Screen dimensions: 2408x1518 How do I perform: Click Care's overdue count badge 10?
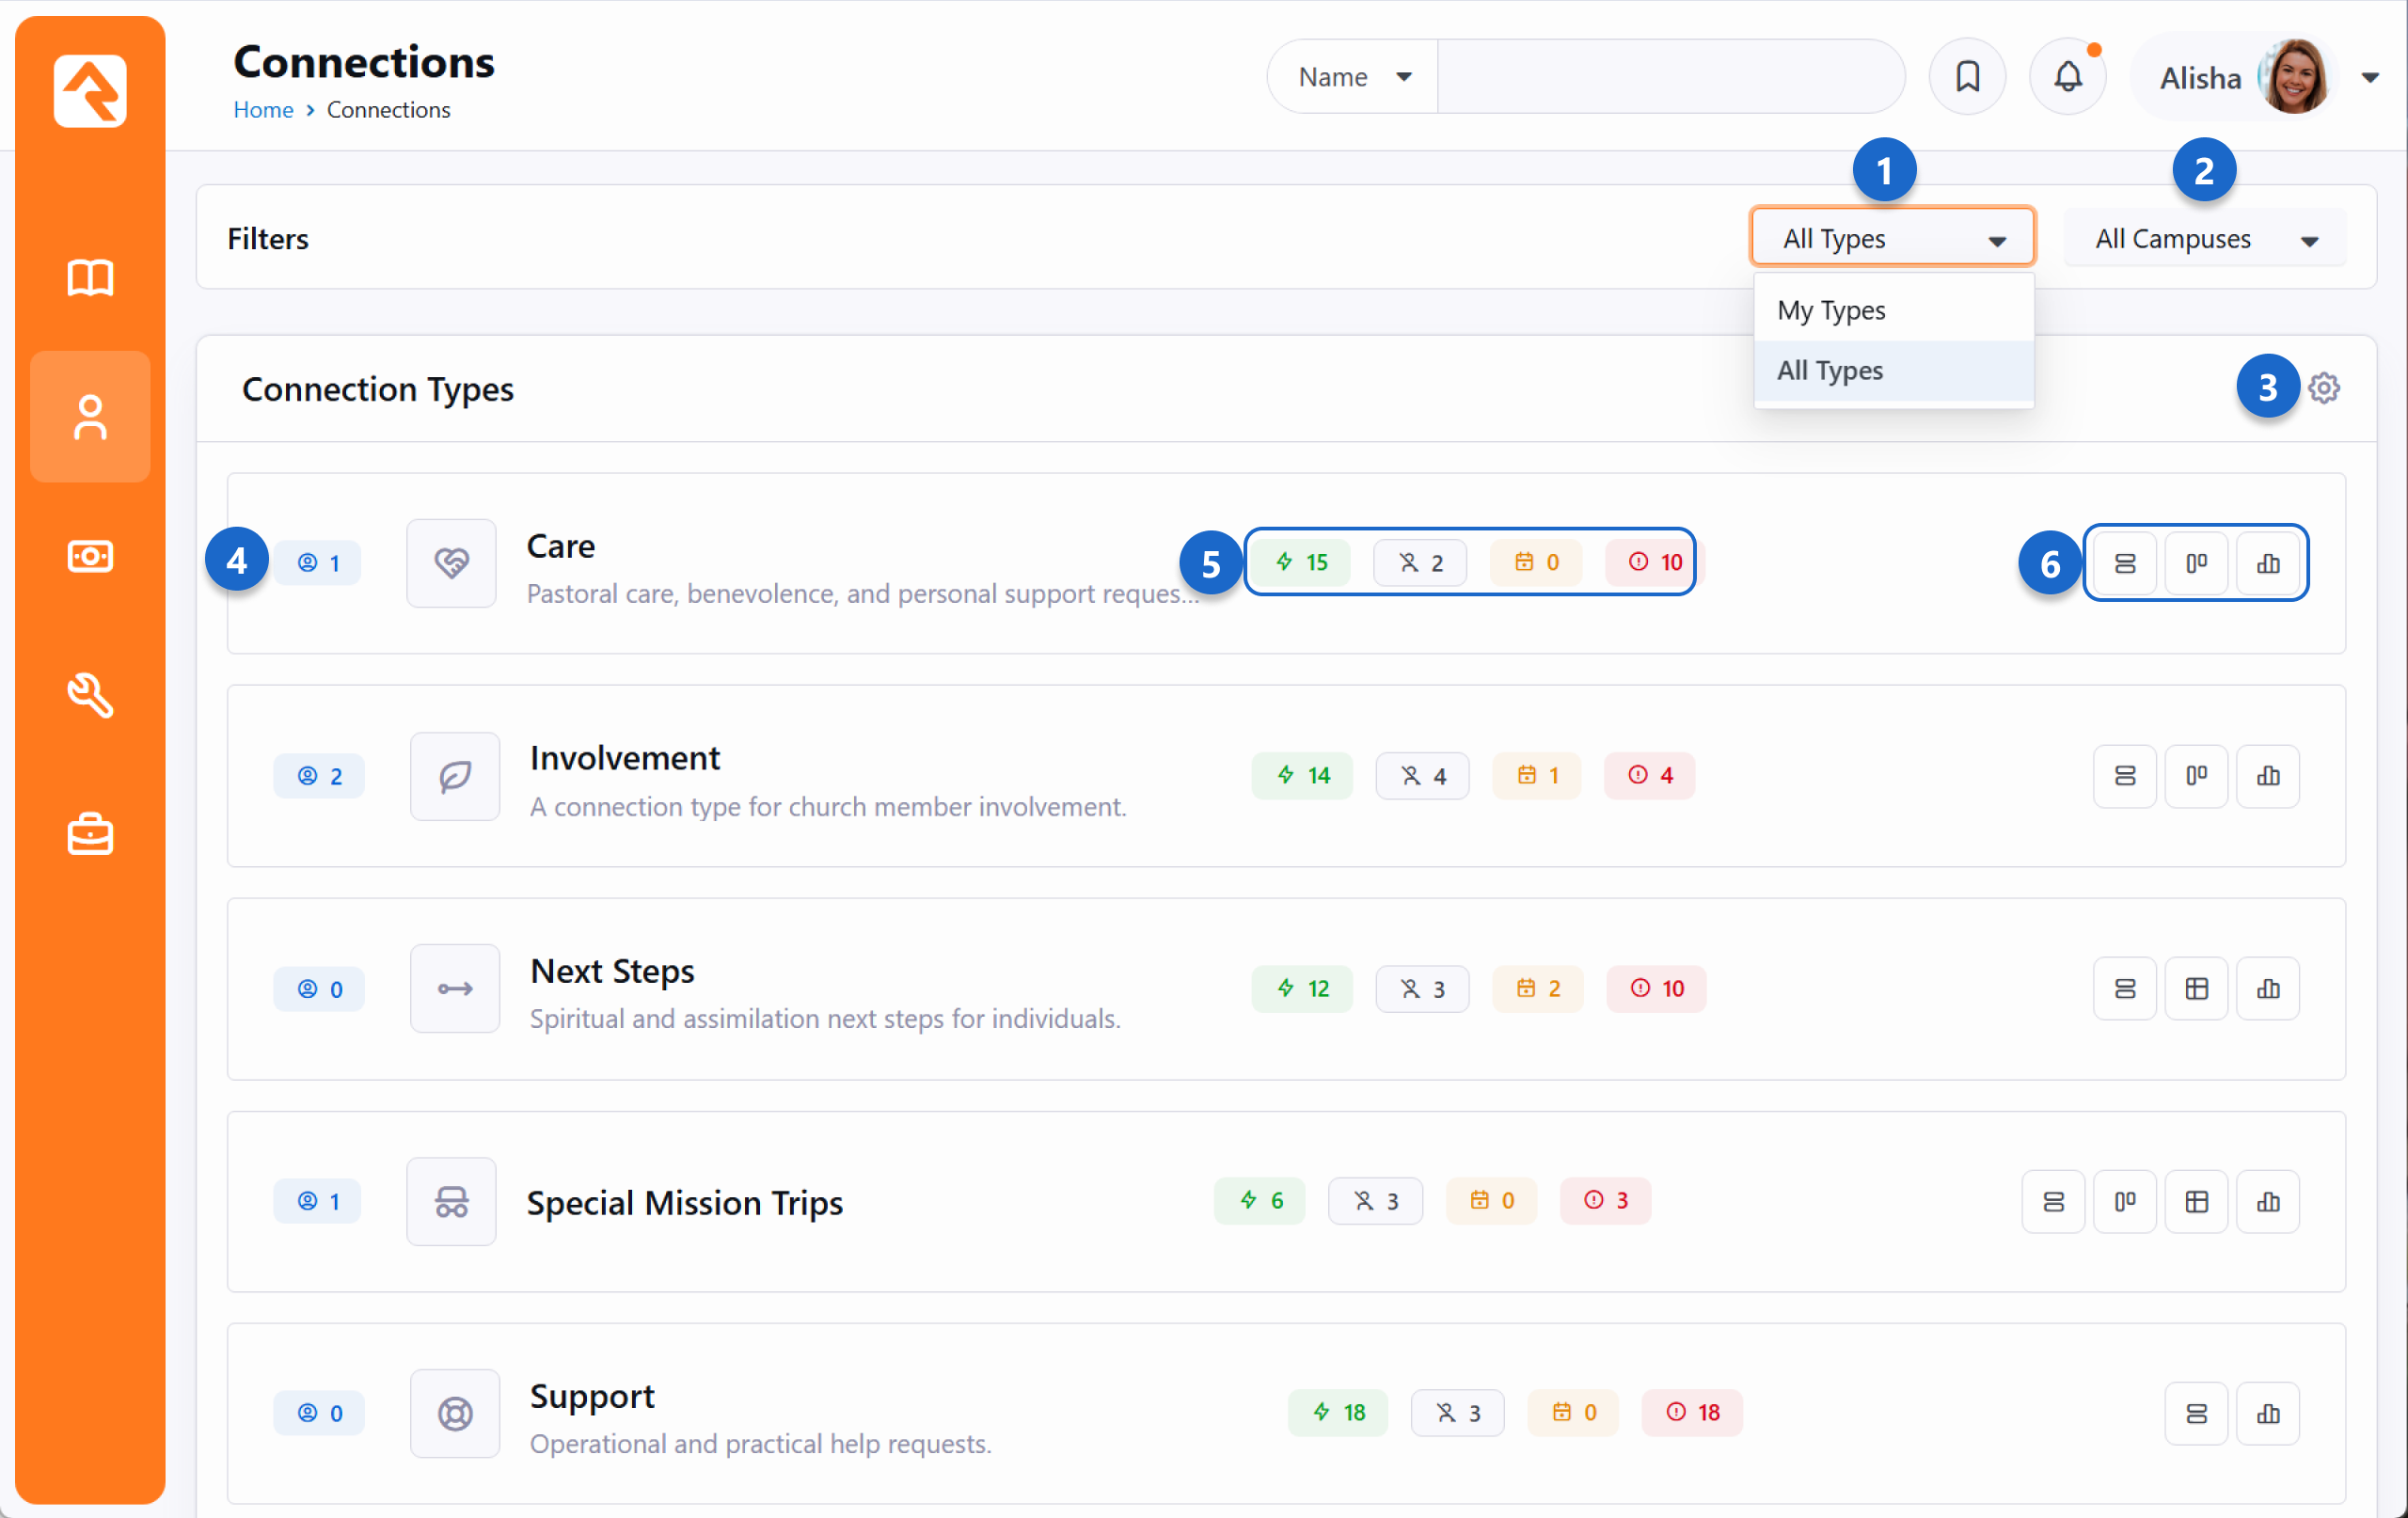click(1655, 563)
